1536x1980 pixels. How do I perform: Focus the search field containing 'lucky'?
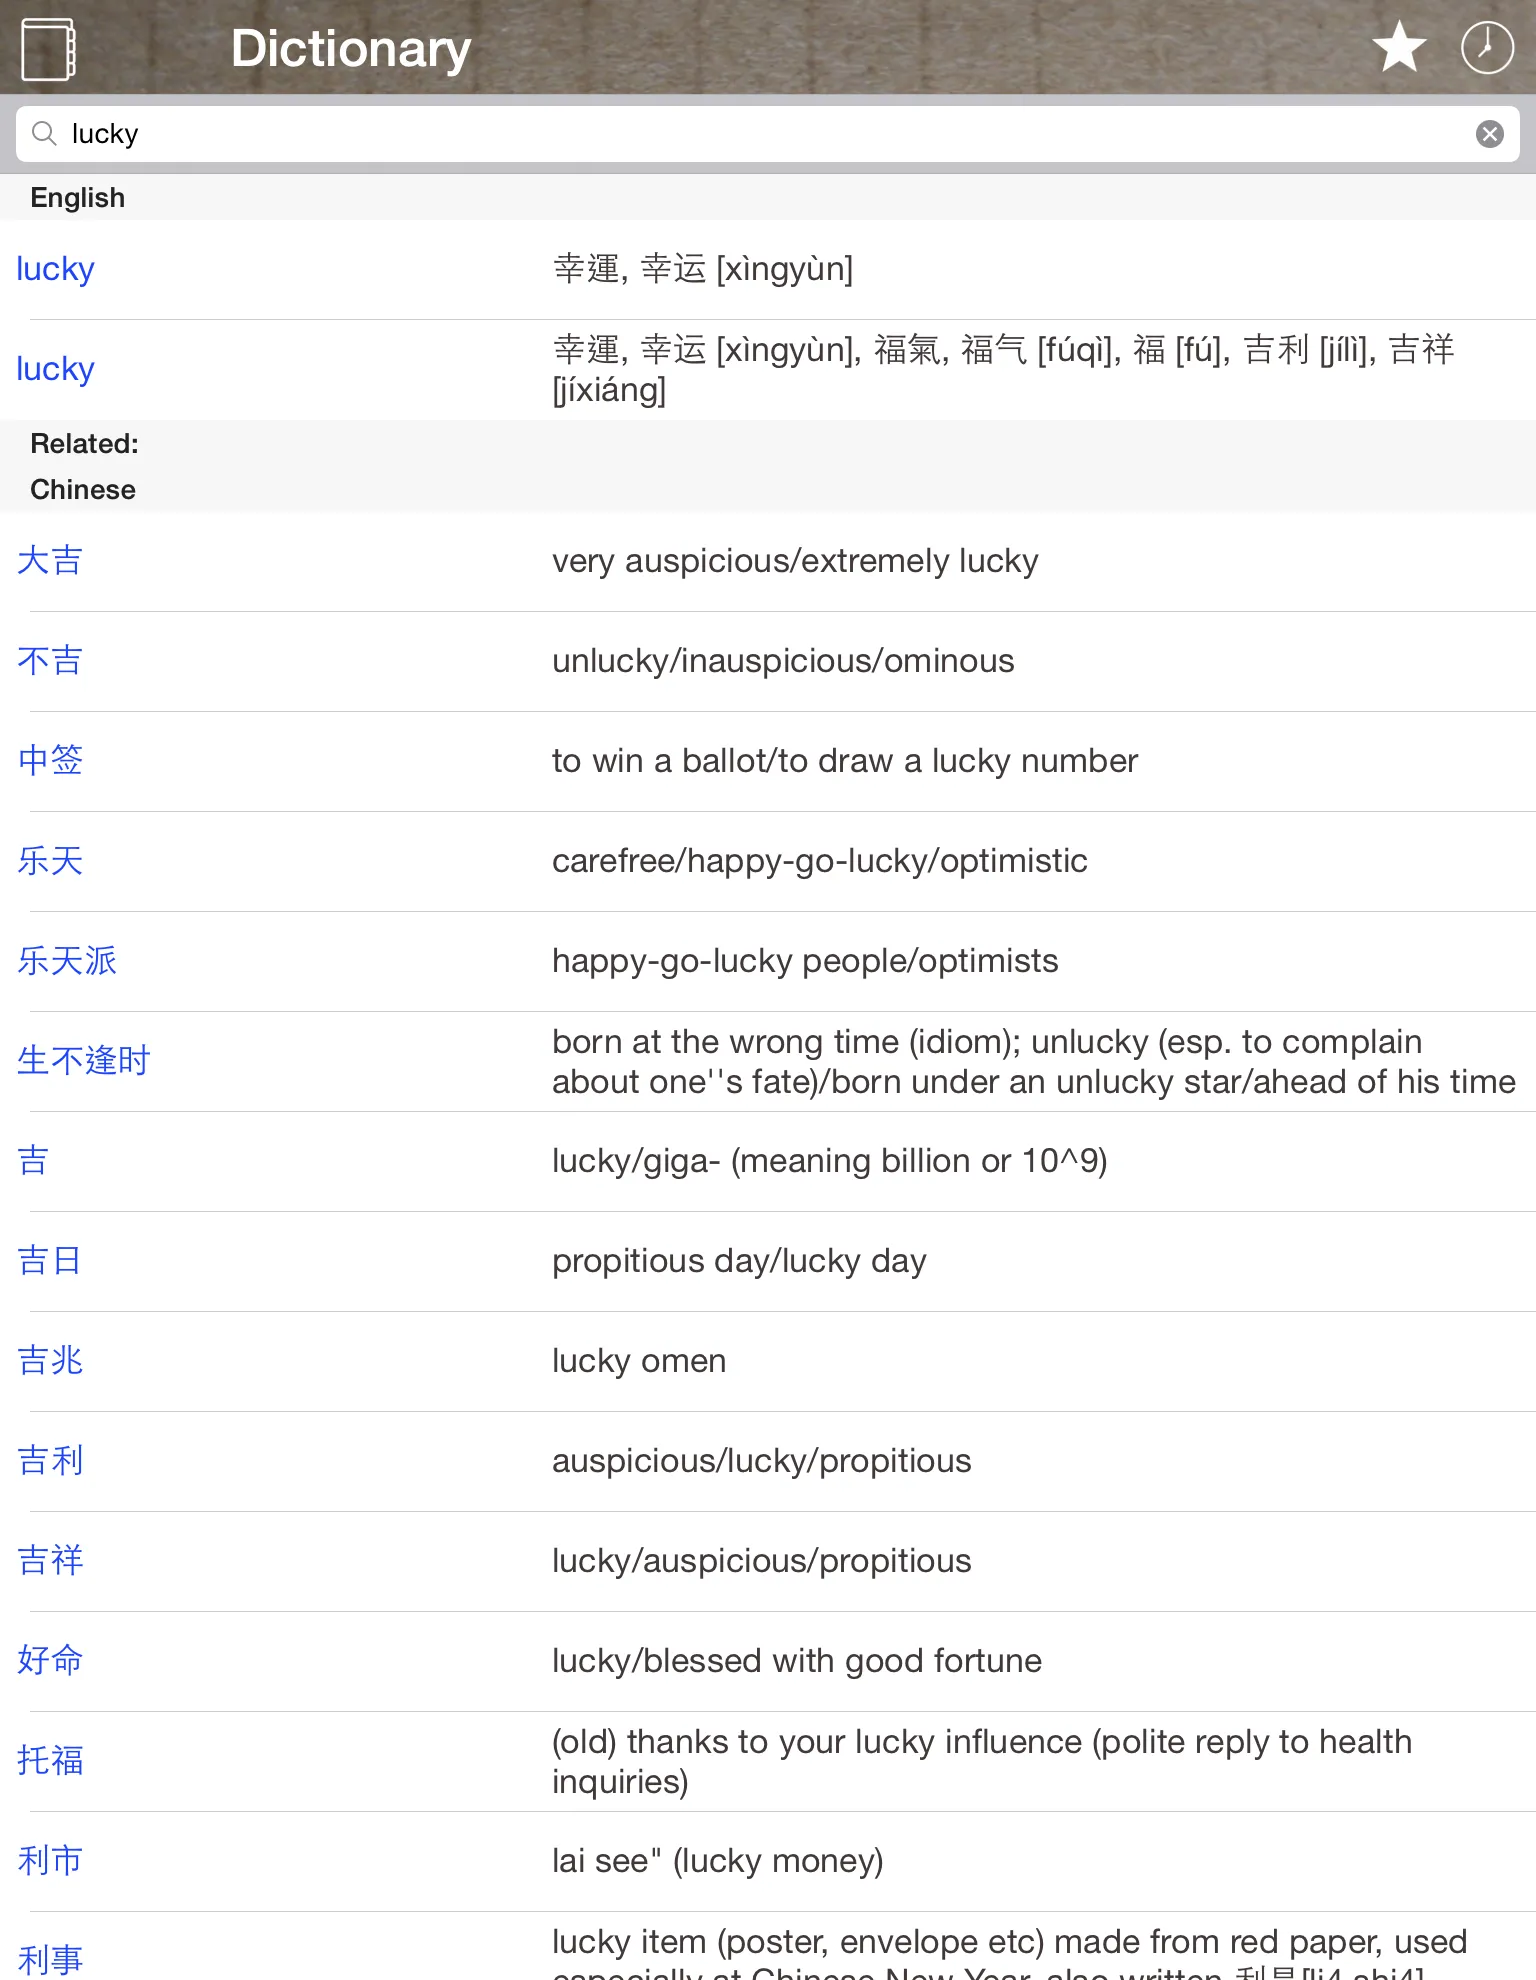click(768, 134)
